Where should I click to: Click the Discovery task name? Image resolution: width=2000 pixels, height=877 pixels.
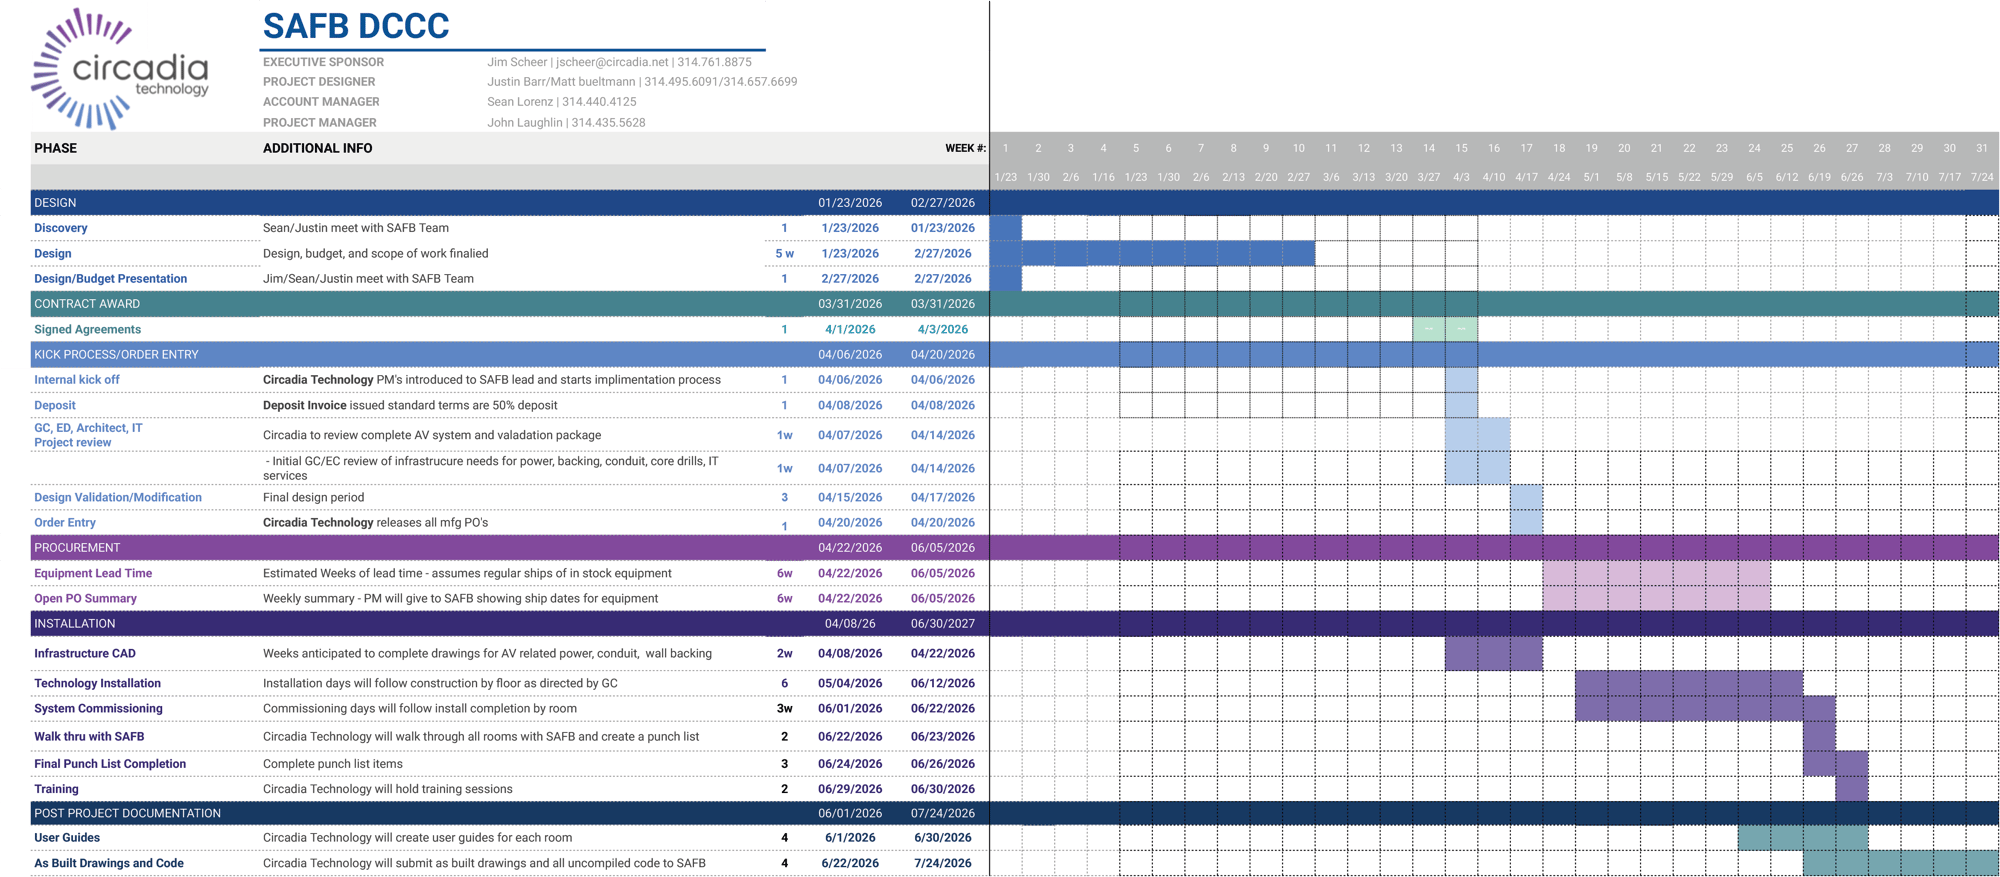(x=61, y=228)
